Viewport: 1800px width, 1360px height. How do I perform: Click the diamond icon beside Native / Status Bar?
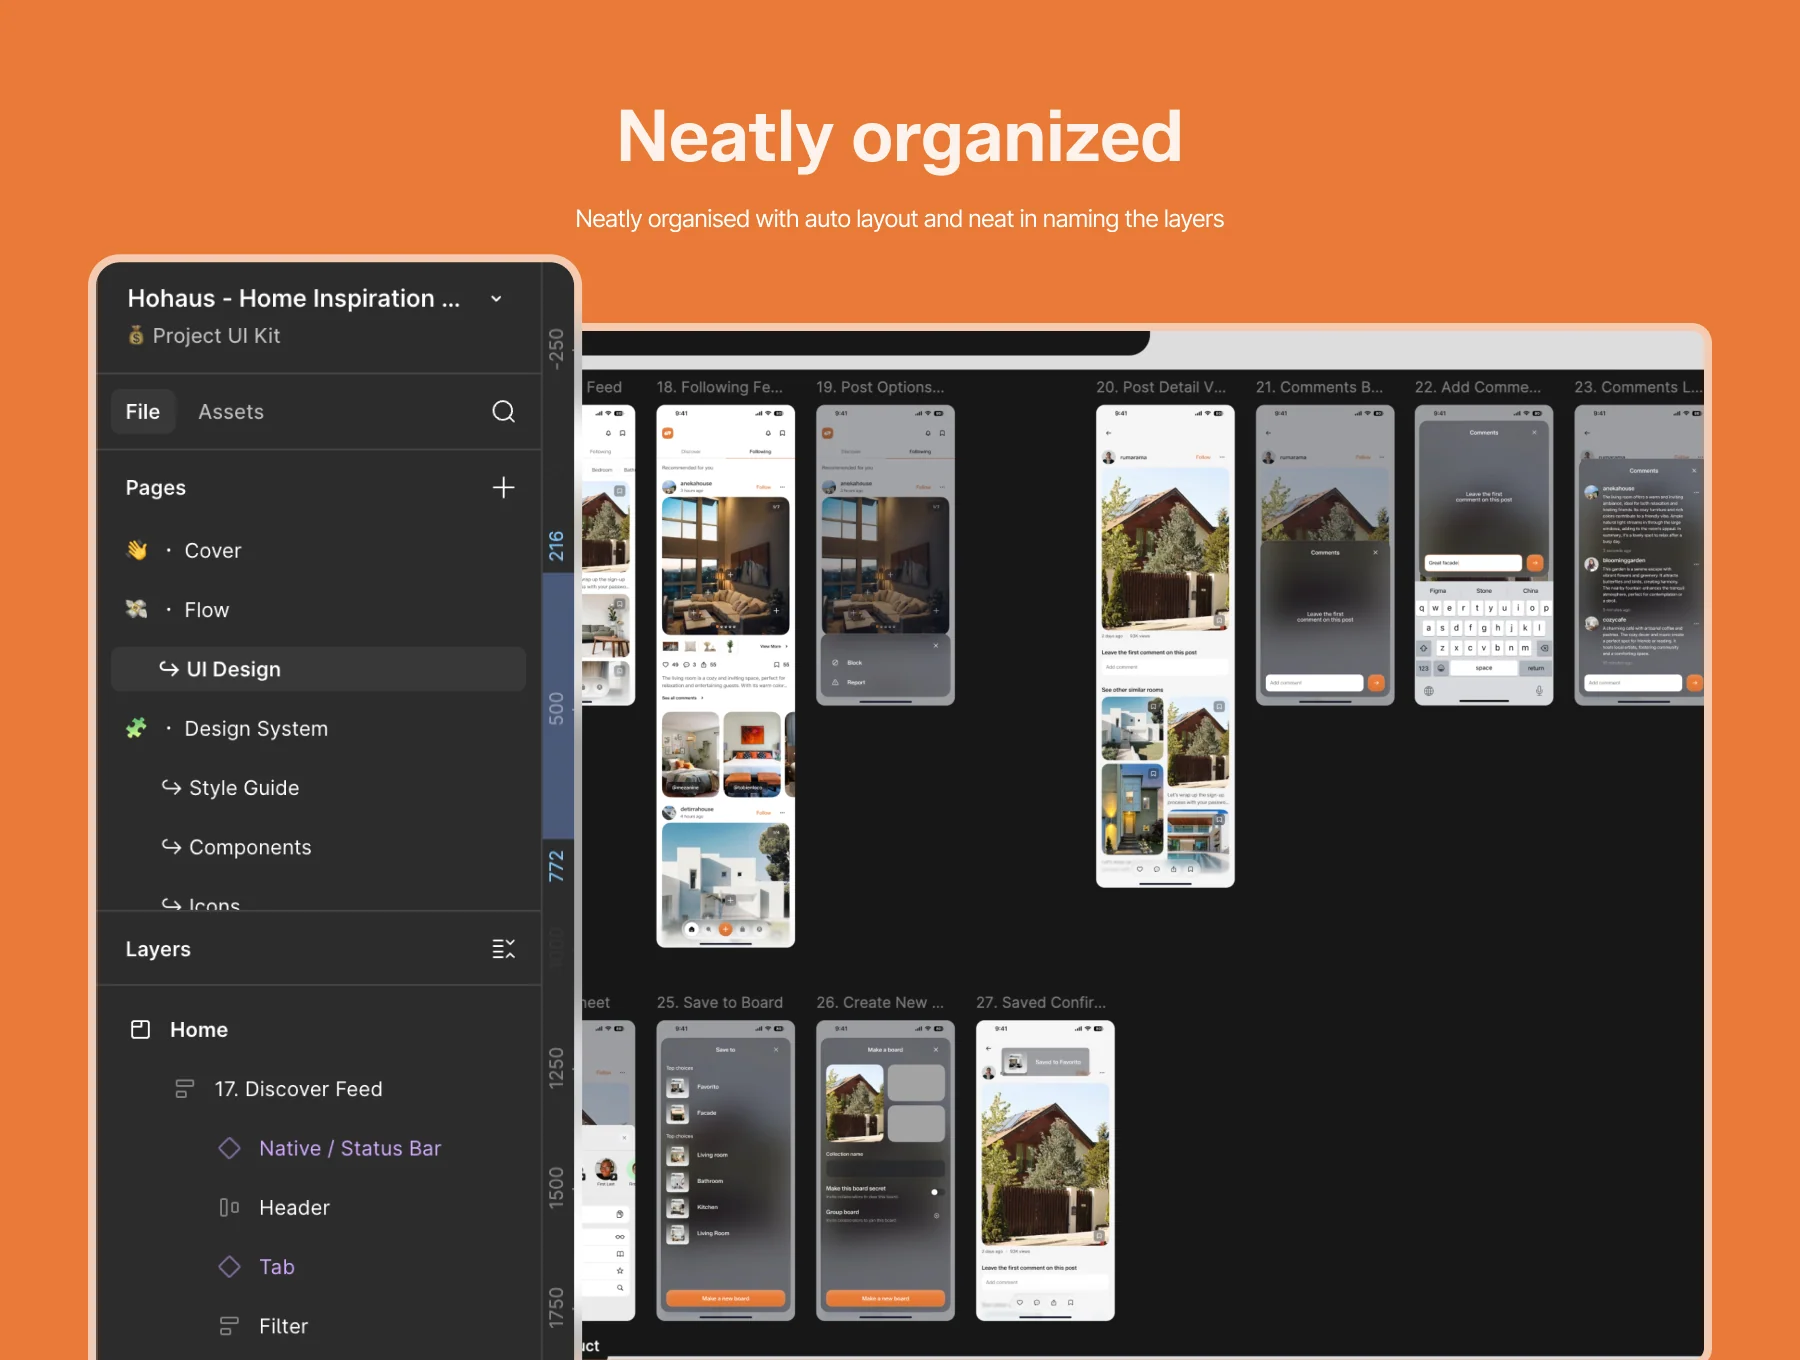pos(229,1148)
